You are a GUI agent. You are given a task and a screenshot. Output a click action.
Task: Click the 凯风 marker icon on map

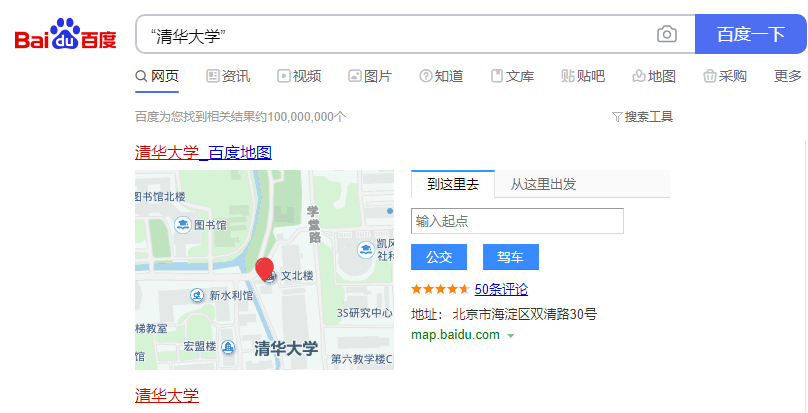tap(365, 250)
